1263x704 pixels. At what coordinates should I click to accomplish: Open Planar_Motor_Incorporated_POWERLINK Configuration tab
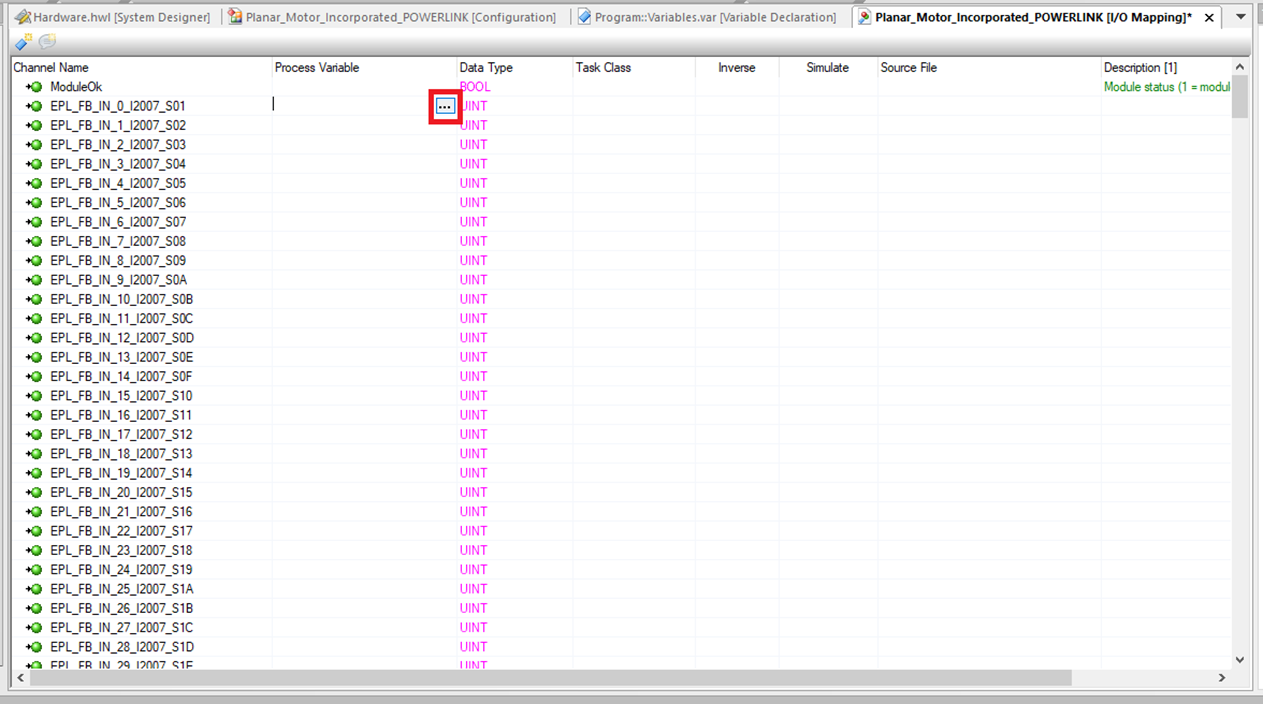click(x=400, y=17)
